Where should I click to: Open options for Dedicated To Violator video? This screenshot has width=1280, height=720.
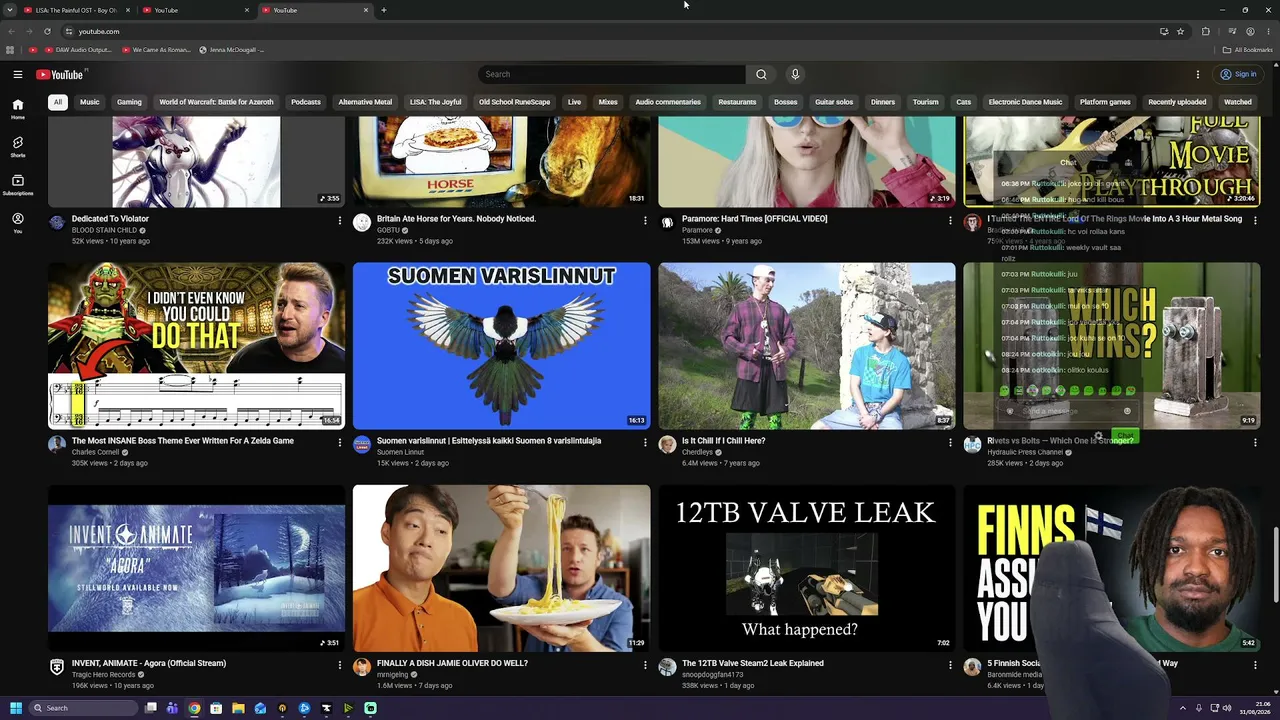click(x=339, y=220)
